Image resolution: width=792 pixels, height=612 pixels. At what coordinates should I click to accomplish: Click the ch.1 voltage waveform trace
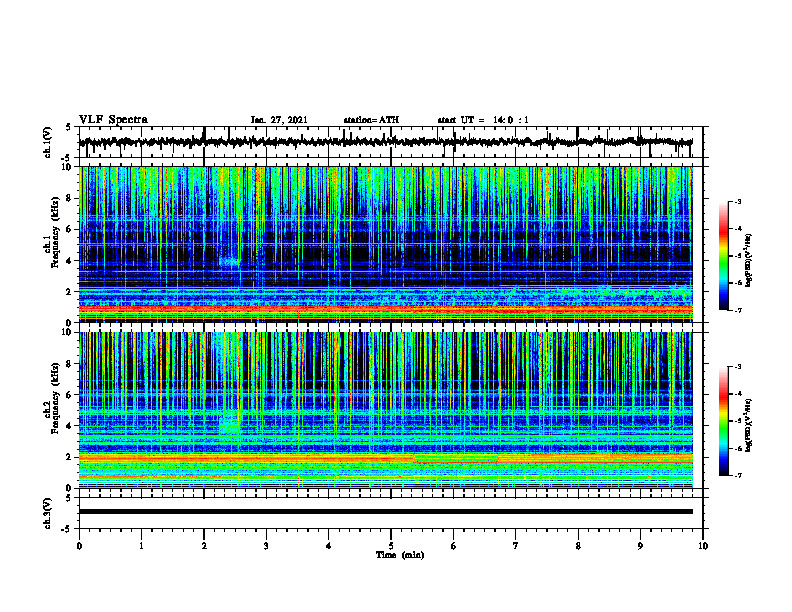click(x=385, y=142)
